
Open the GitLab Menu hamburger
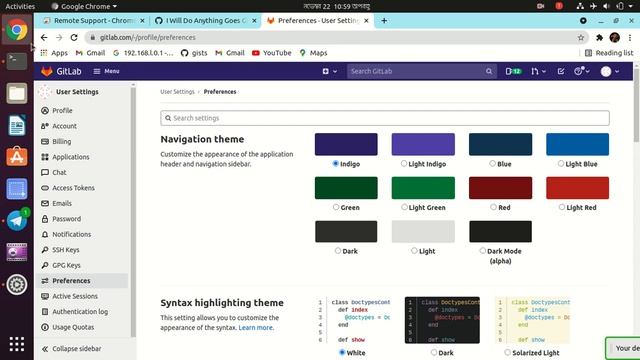coord(106,71)
